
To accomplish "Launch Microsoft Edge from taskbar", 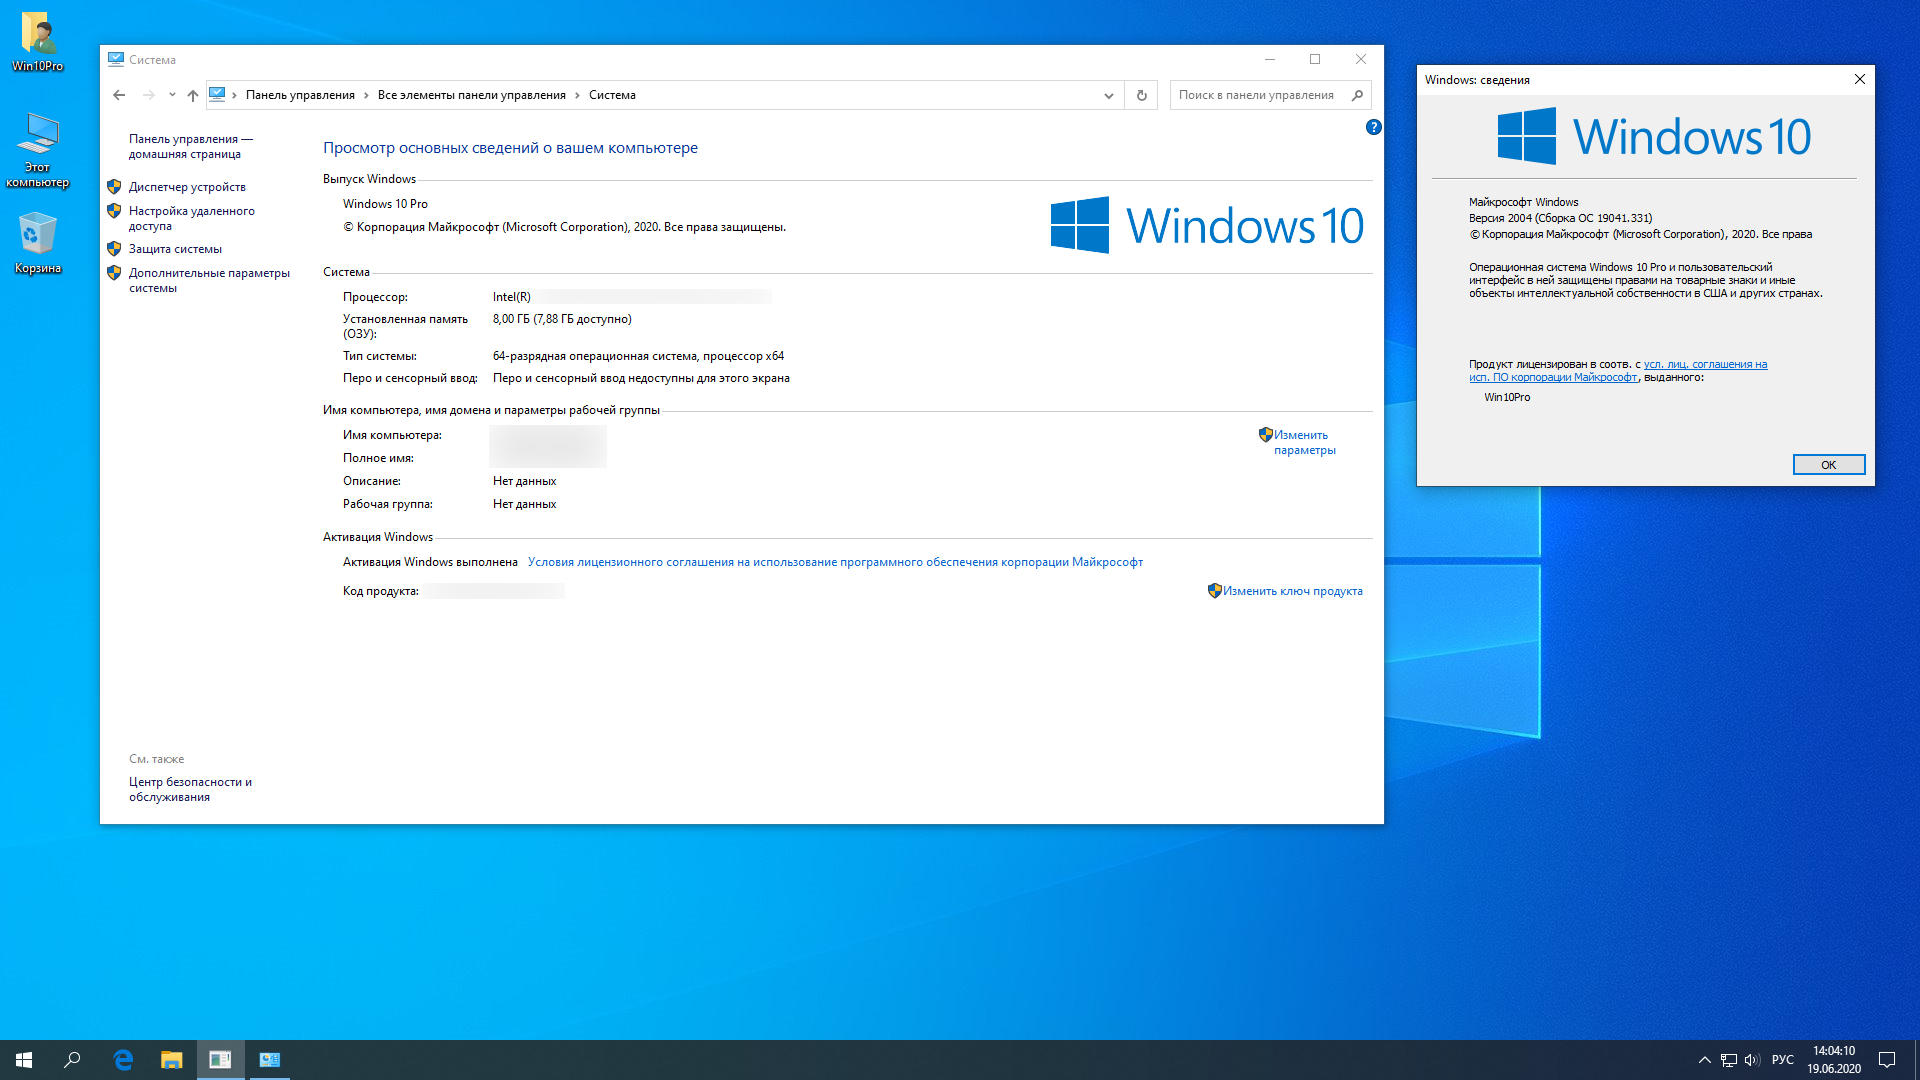I will [x=123, y=1060].
